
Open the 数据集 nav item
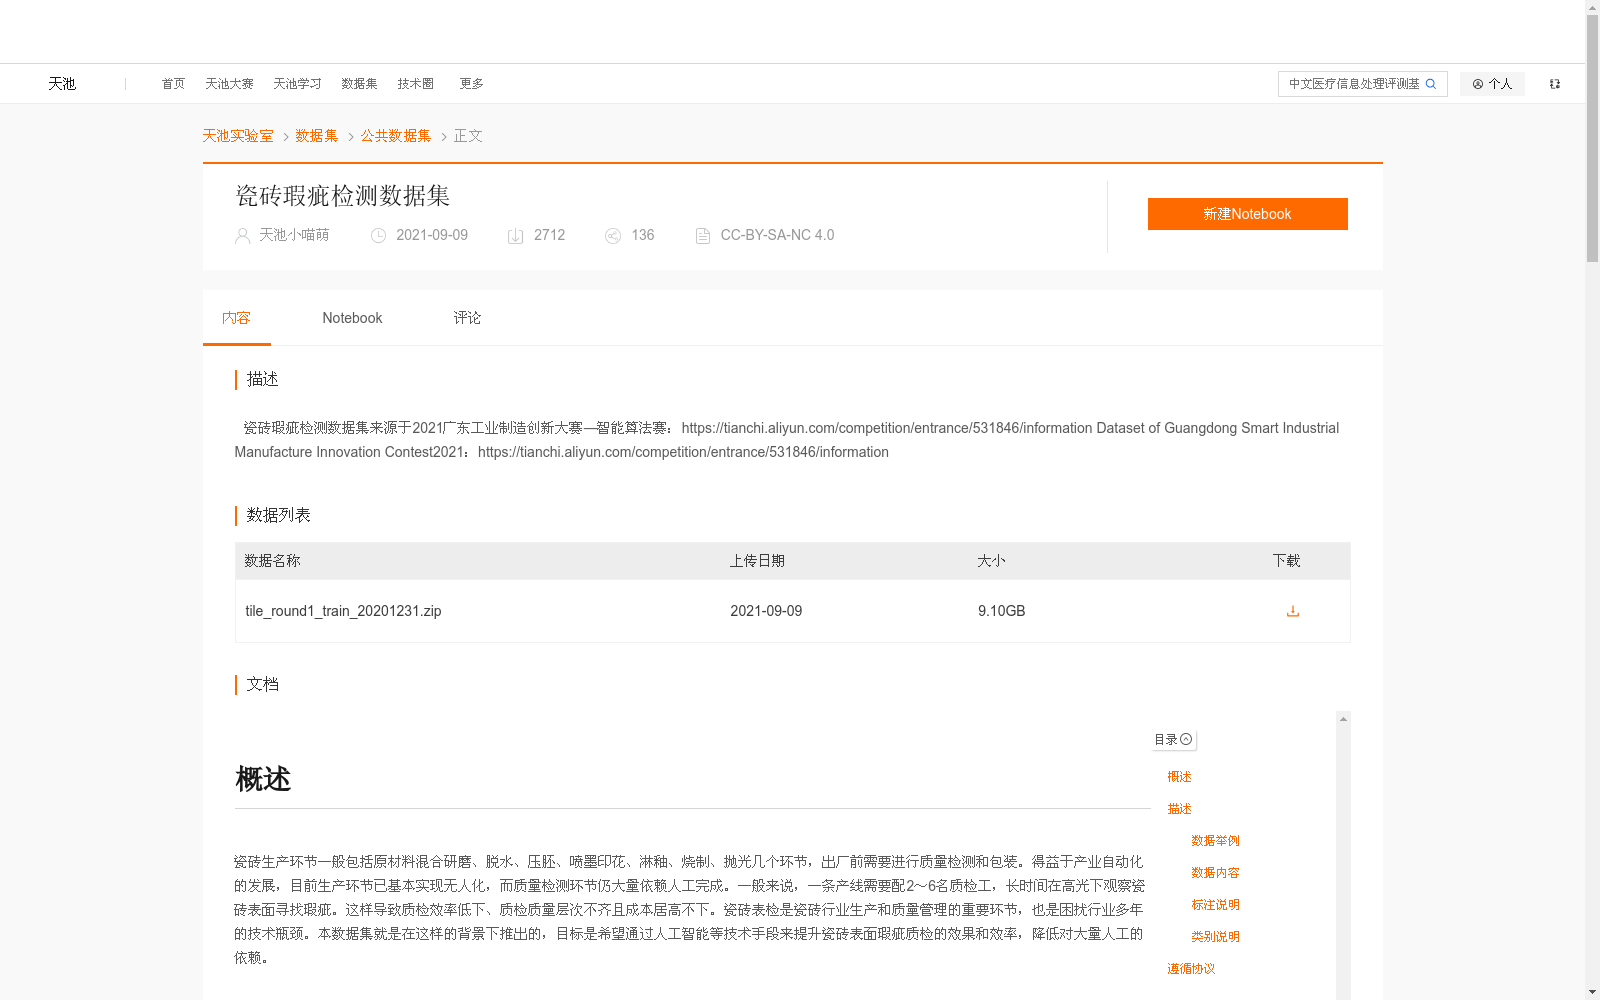click(x=359, y=84)
